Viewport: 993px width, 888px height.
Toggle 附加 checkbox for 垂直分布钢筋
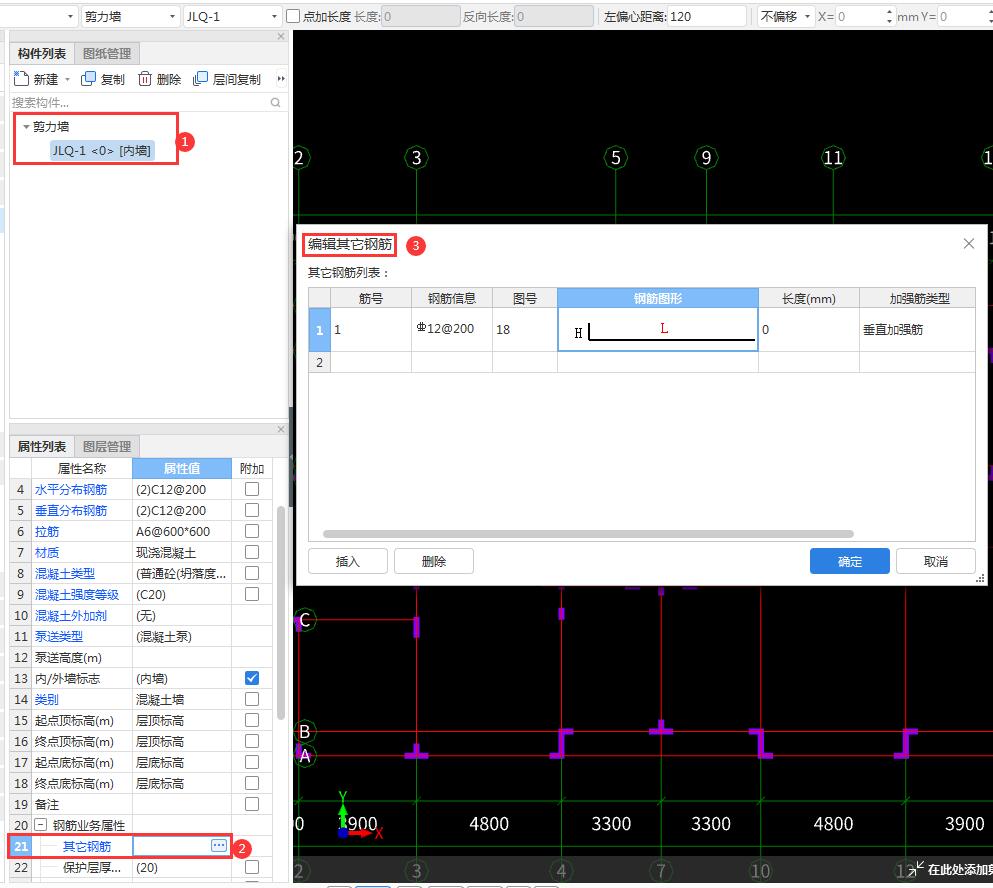click(x=252, y=510)
